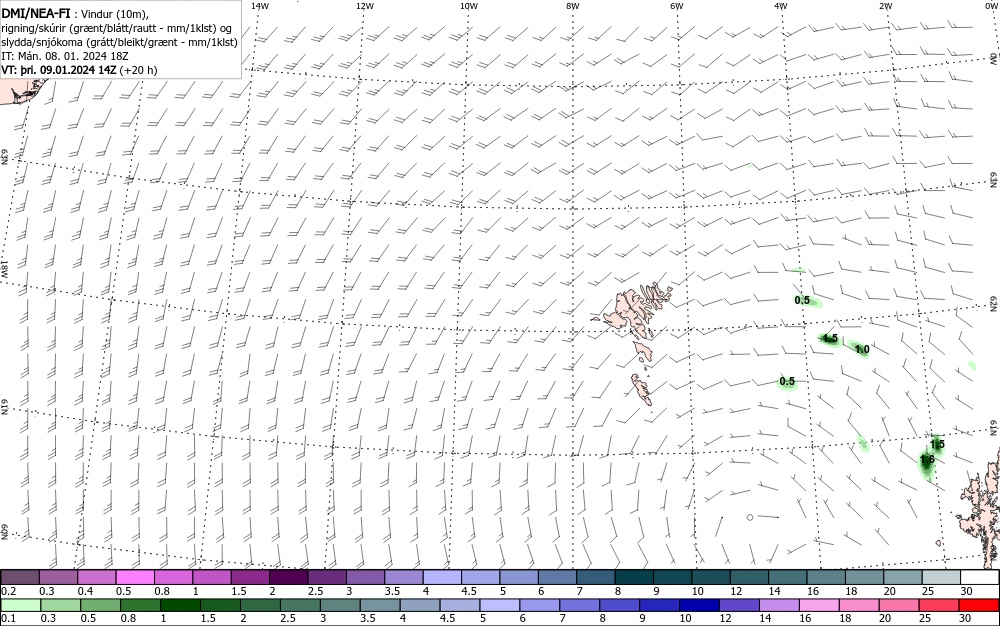Click the 'slydda/snjókoma' legend description line
1000x626 pixels.
click(120, 42)
